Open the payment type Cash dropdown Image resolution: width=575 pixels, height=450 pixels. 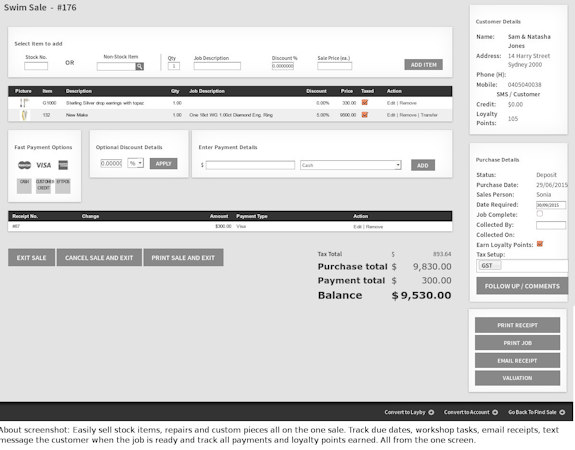tap(351, 165)
